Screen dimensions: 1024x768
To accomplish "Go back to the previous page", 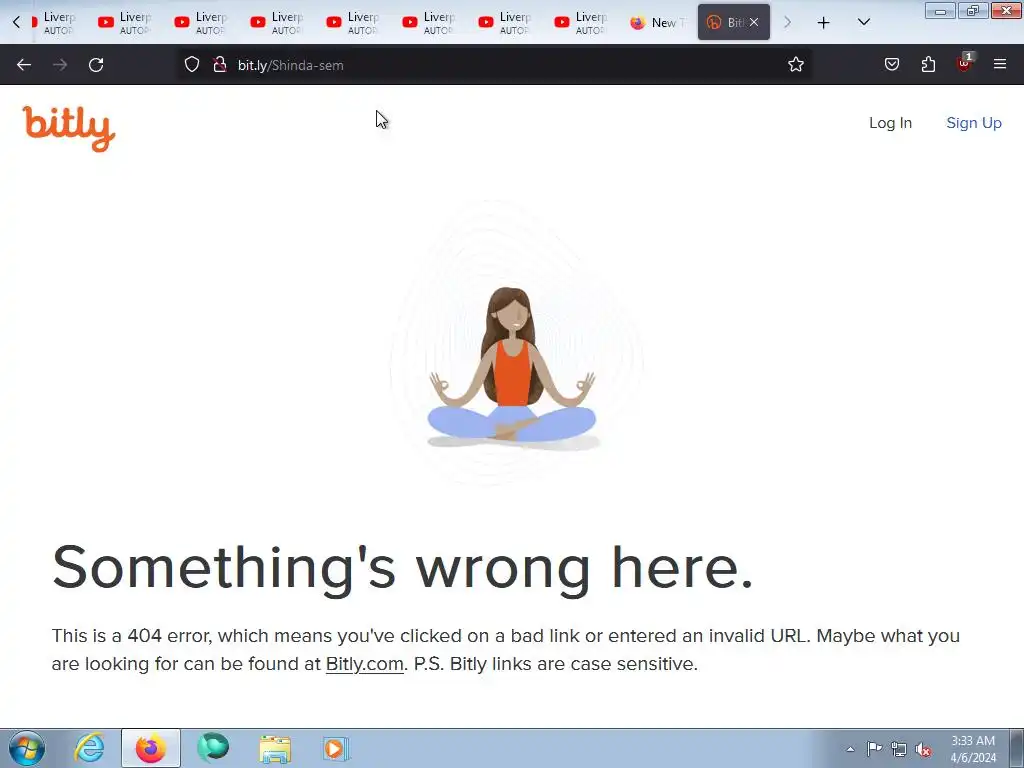I will (24, 65).
